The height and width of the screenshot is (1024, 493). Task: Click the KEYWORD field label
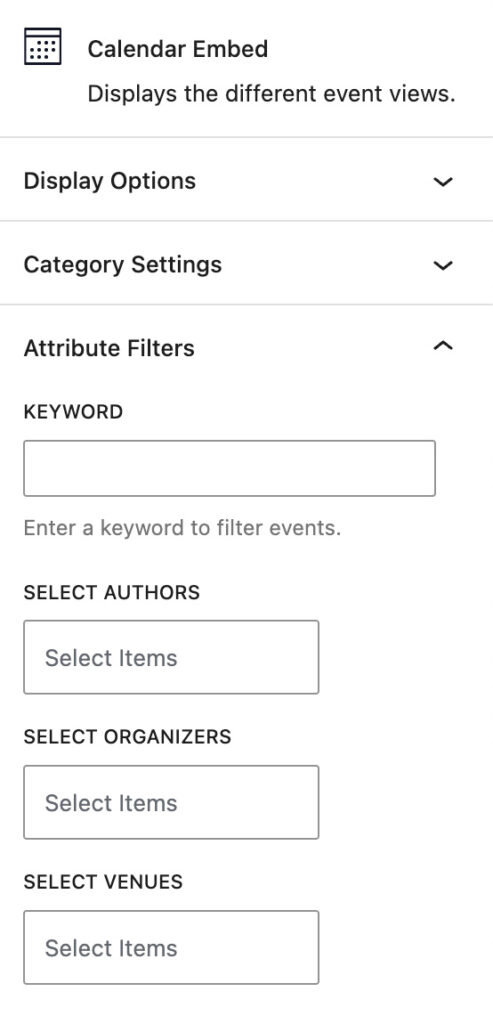(x=73, y=412)
